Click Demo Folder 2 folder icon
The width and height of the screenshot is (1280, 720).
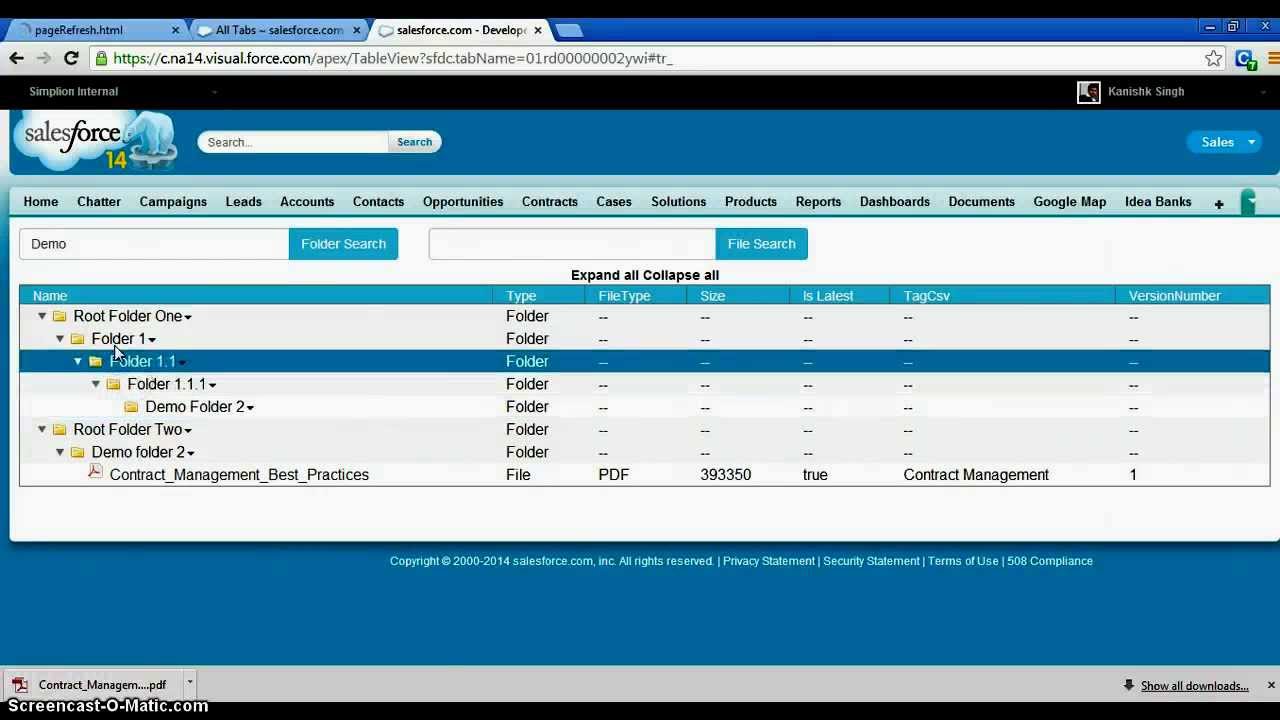pos(132,407)
